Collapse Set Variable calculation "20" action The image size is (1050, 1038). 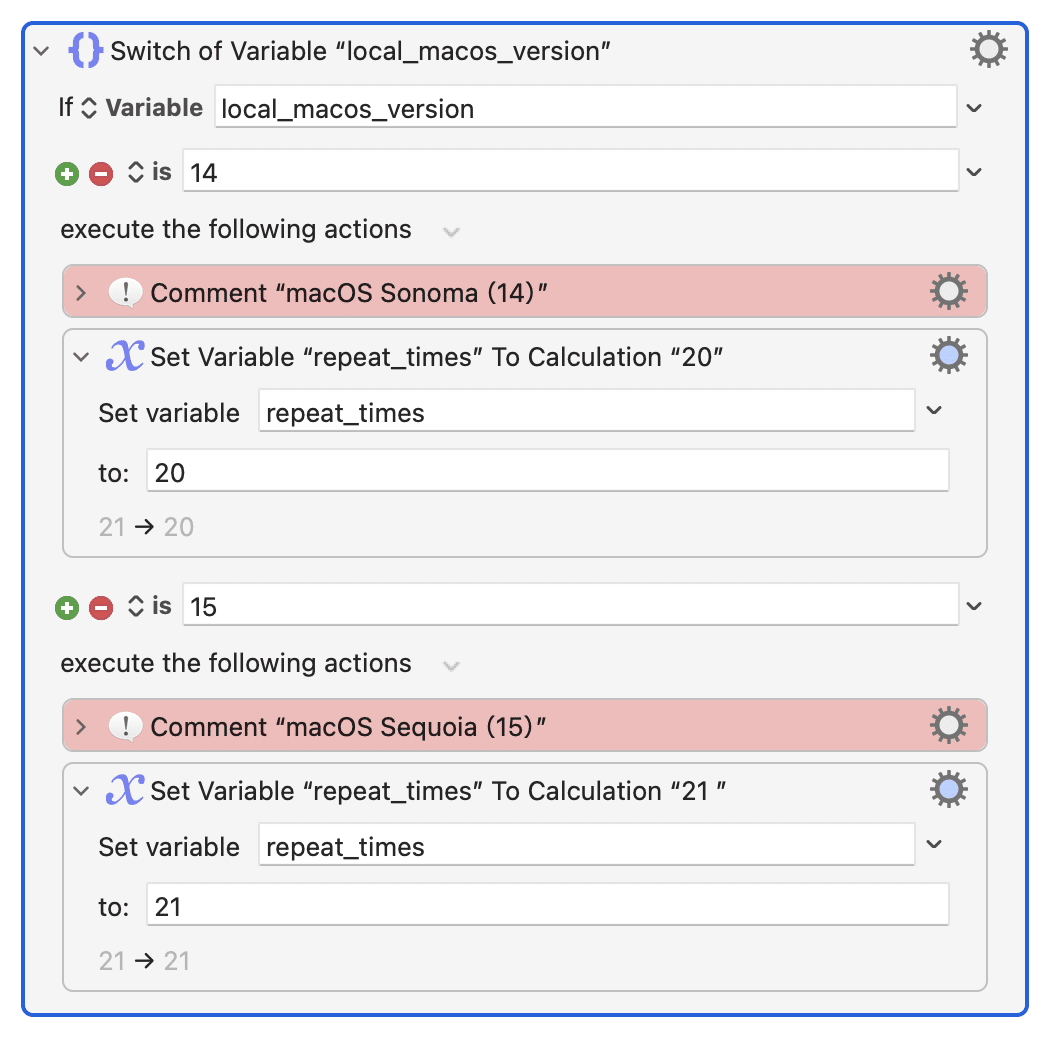tap(81, 357)
